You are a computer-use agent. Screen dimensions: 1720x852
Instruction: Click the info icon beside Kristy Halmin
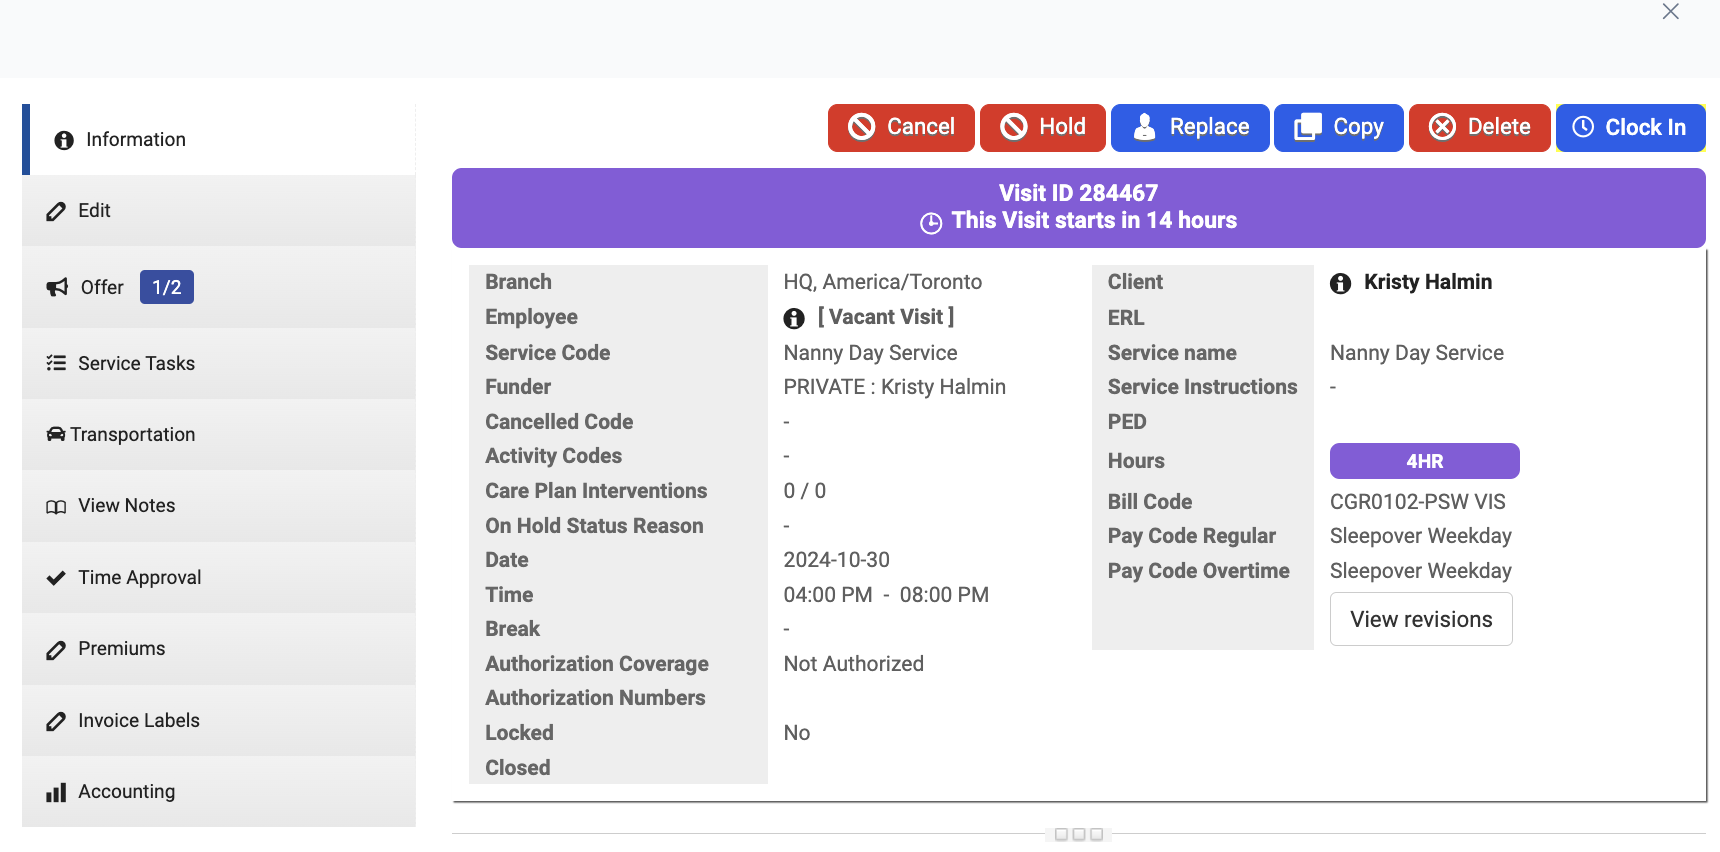(1340, 284)
